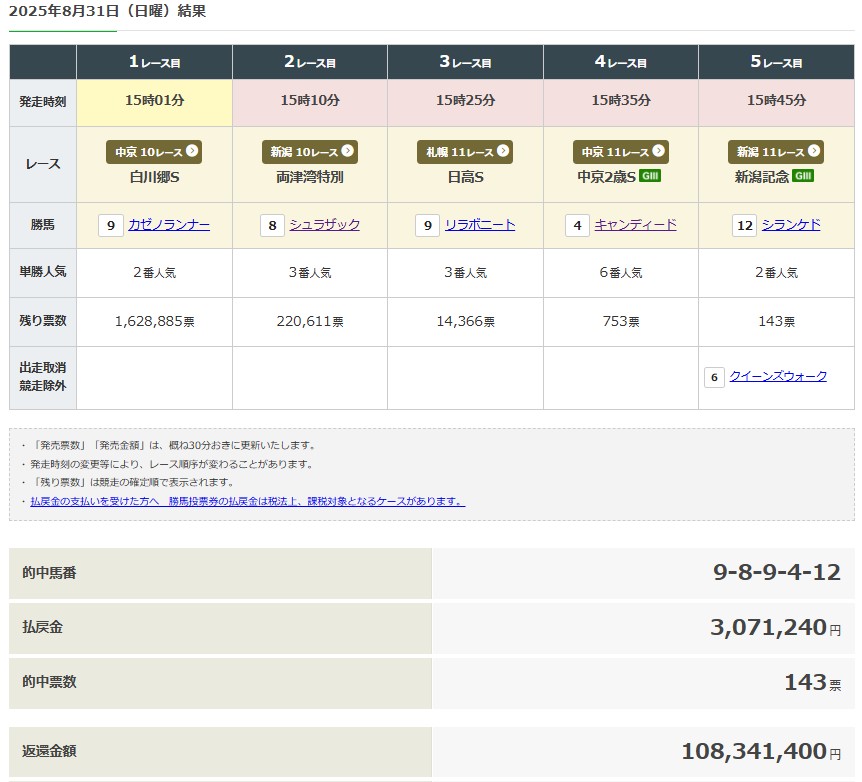This screenshot has height=782, width=862.
Task: Open the 新潟 11レース race button
Action: 776,152
